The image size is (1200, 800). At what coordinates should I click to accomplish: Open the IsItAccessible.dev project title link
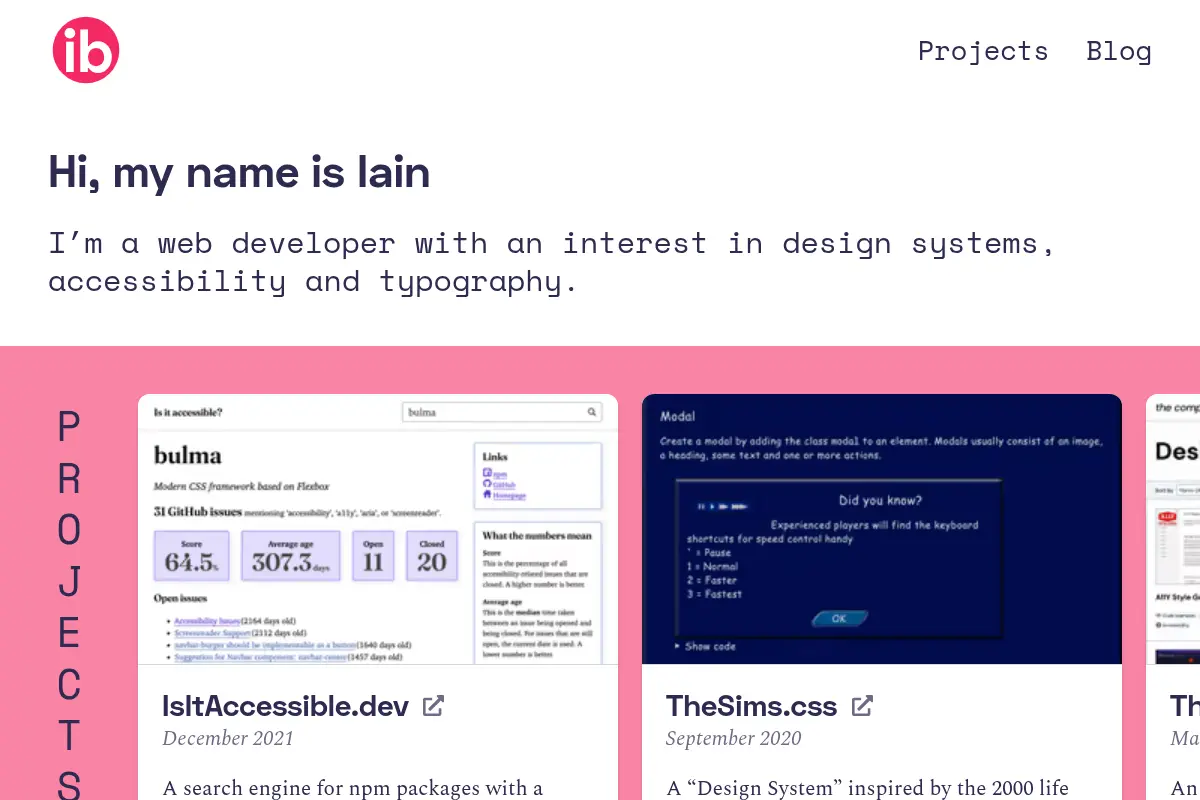(285, 706)
